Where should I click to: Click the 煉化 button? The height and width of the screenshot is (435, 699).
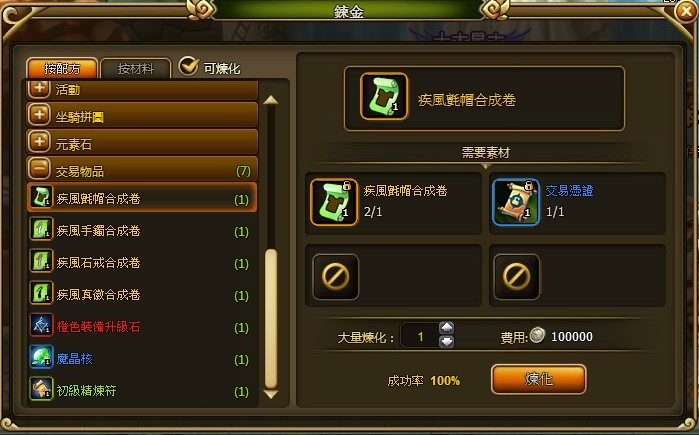point(539,379)
